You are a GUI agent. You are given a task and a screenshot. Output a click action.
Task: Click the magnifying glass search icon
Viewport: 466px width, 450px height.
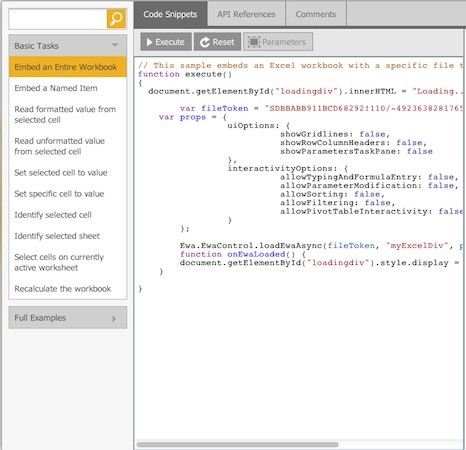click(116, 19)
